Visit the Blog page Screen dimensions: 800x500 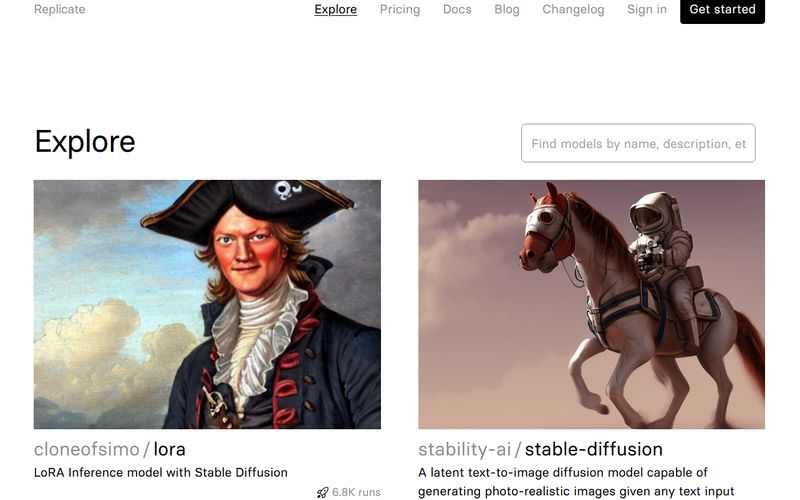click(507, 9)
